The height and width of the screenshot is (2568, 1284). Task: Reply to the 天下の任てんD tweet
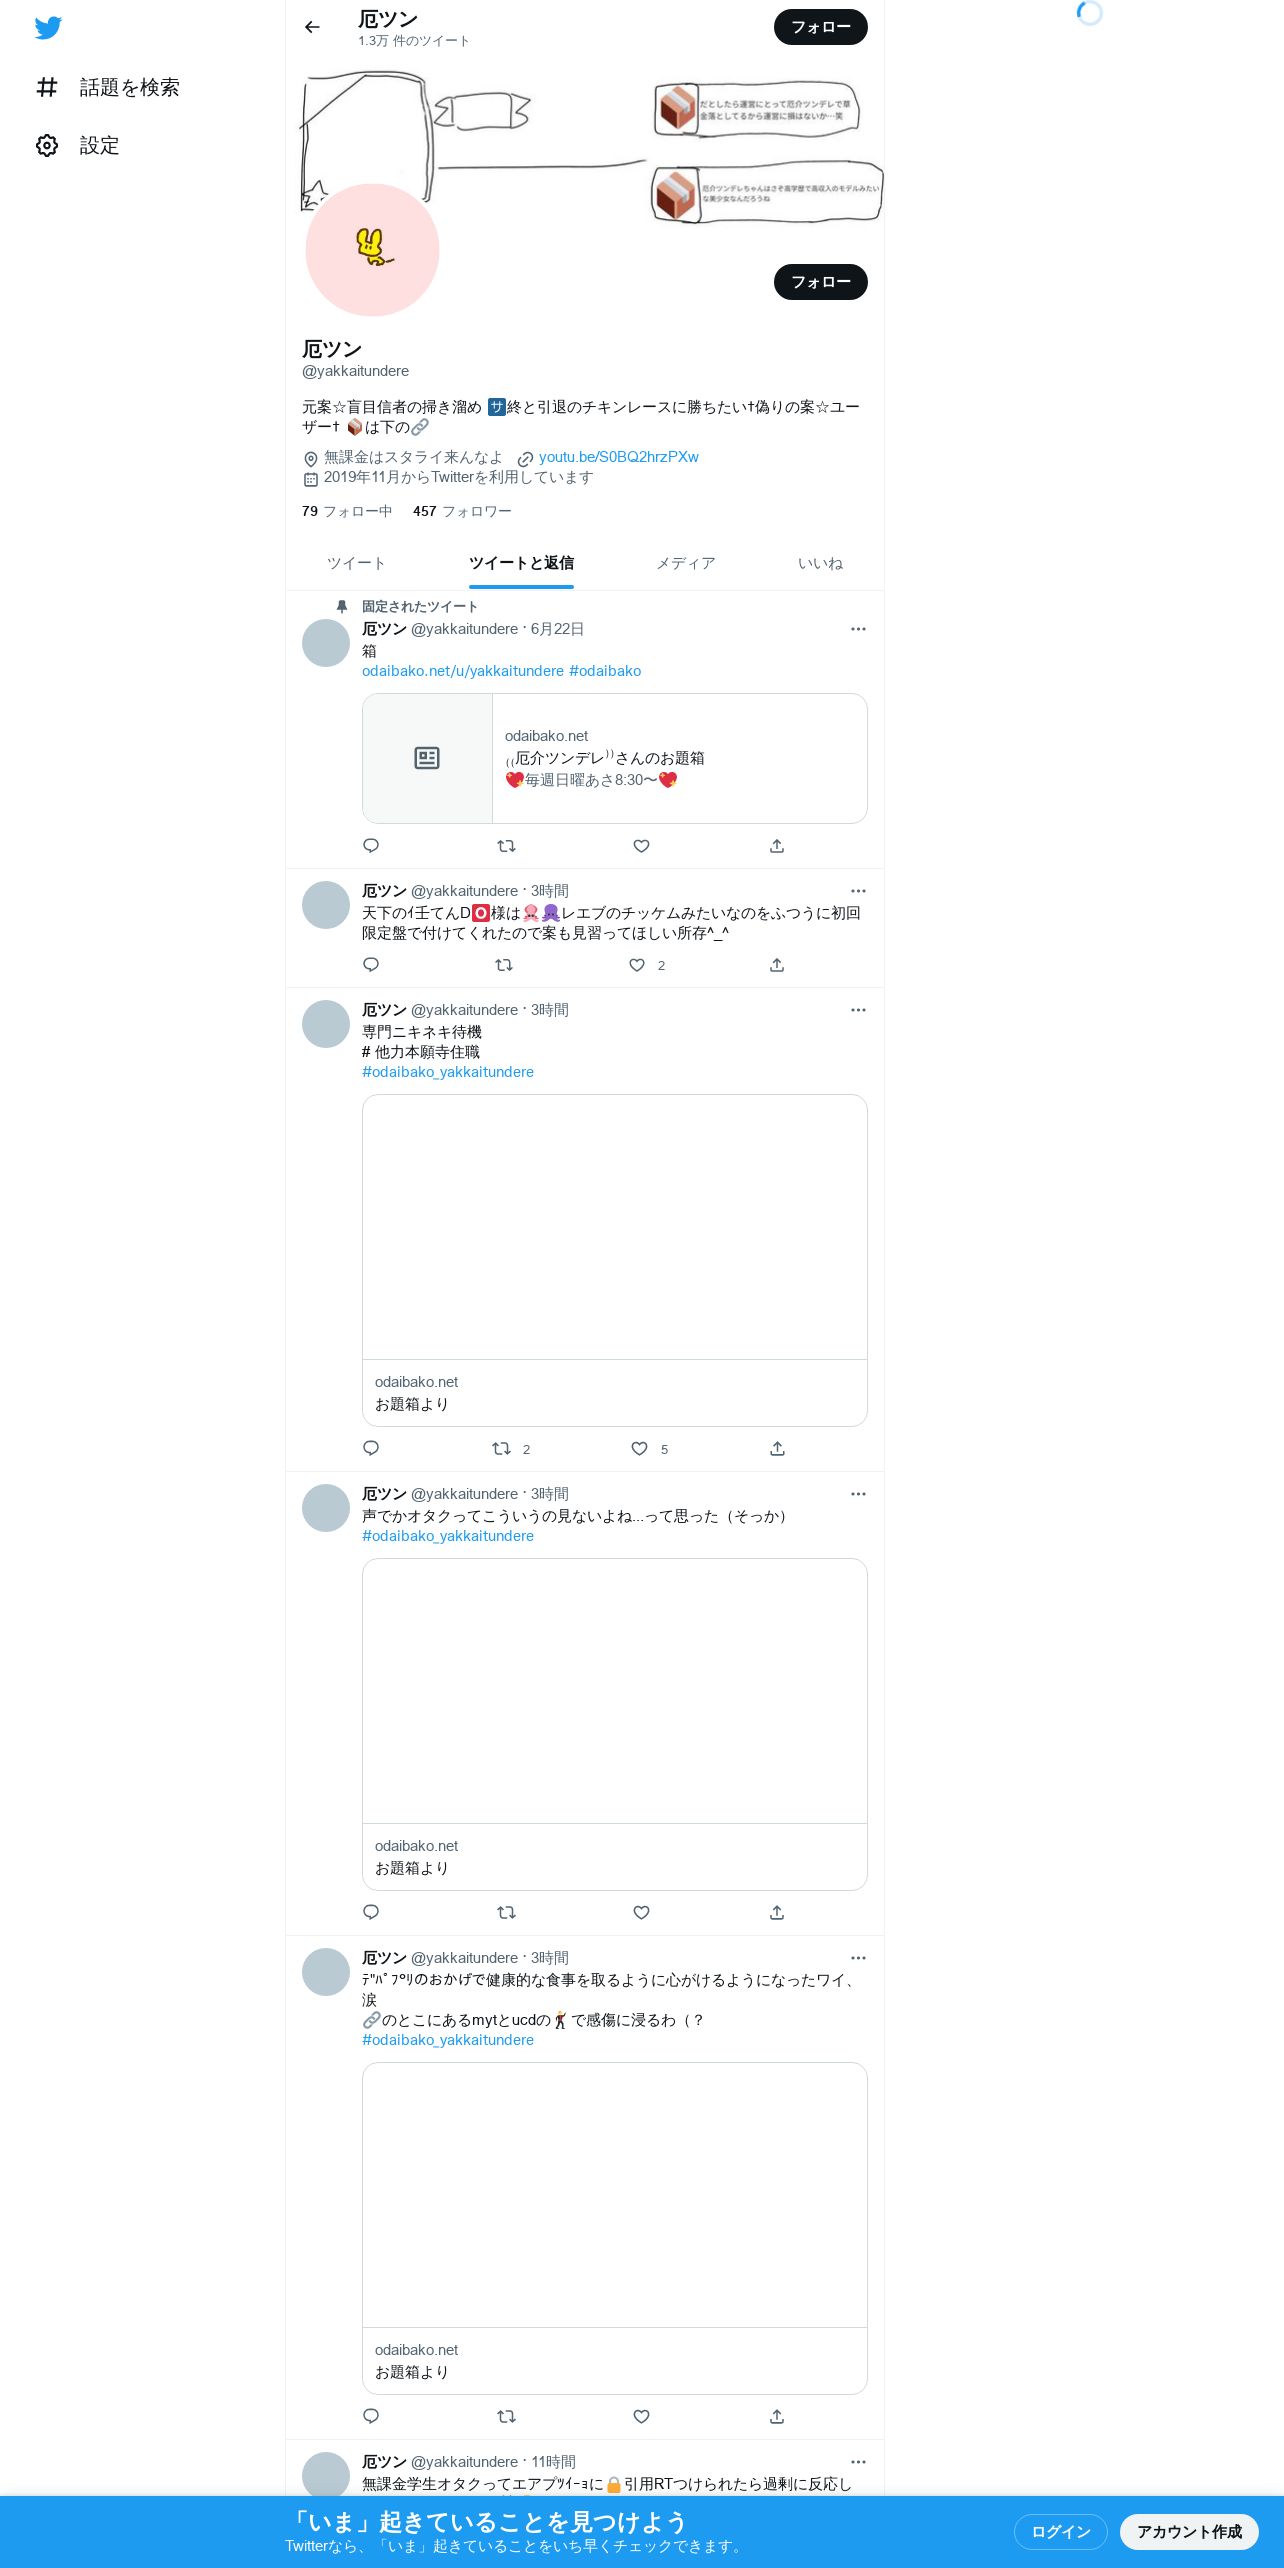(x=371, y=965)
